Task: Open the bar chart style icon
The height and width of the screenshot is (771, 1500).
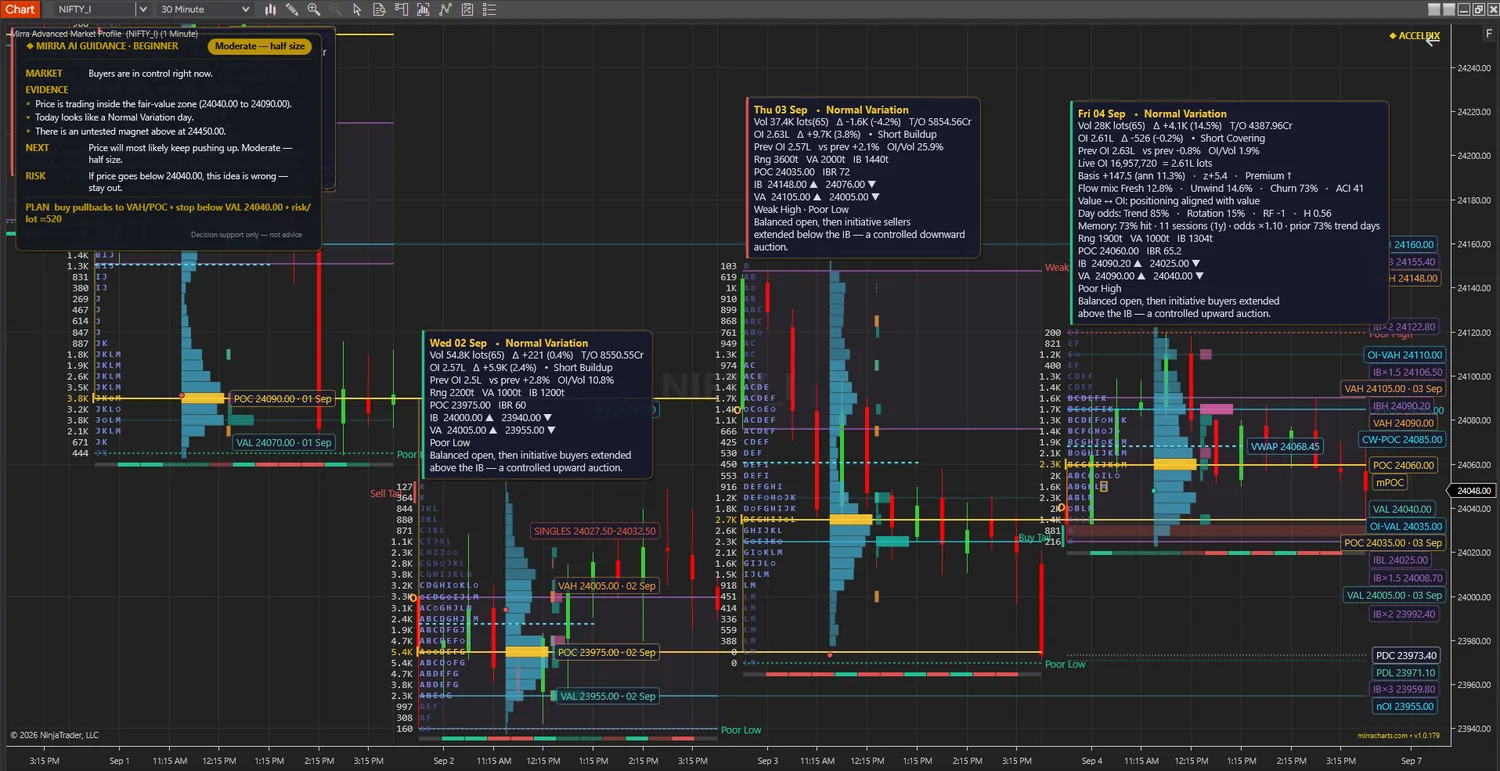Action: click(270, 9)
